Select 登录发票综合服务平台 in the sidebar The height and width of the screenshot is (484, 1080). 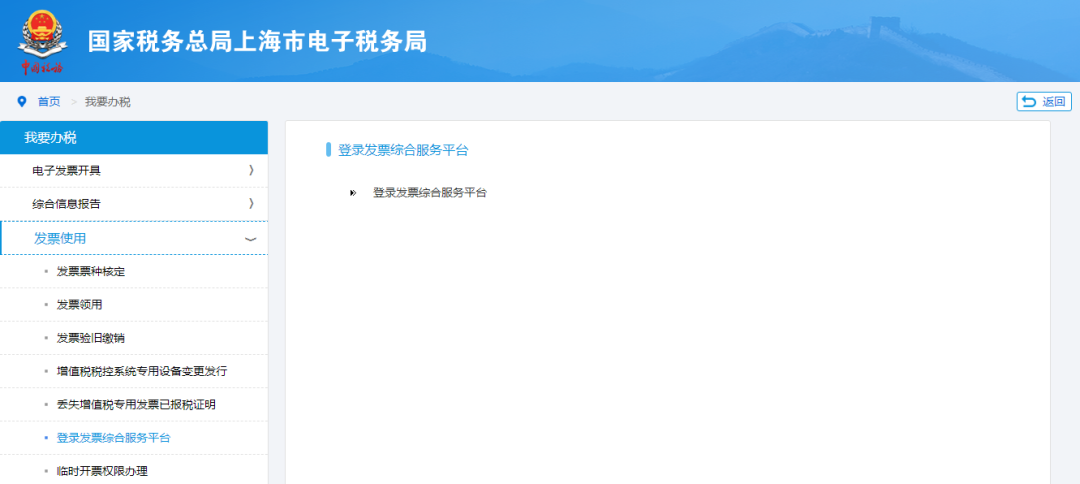click(x=113, y=438)
